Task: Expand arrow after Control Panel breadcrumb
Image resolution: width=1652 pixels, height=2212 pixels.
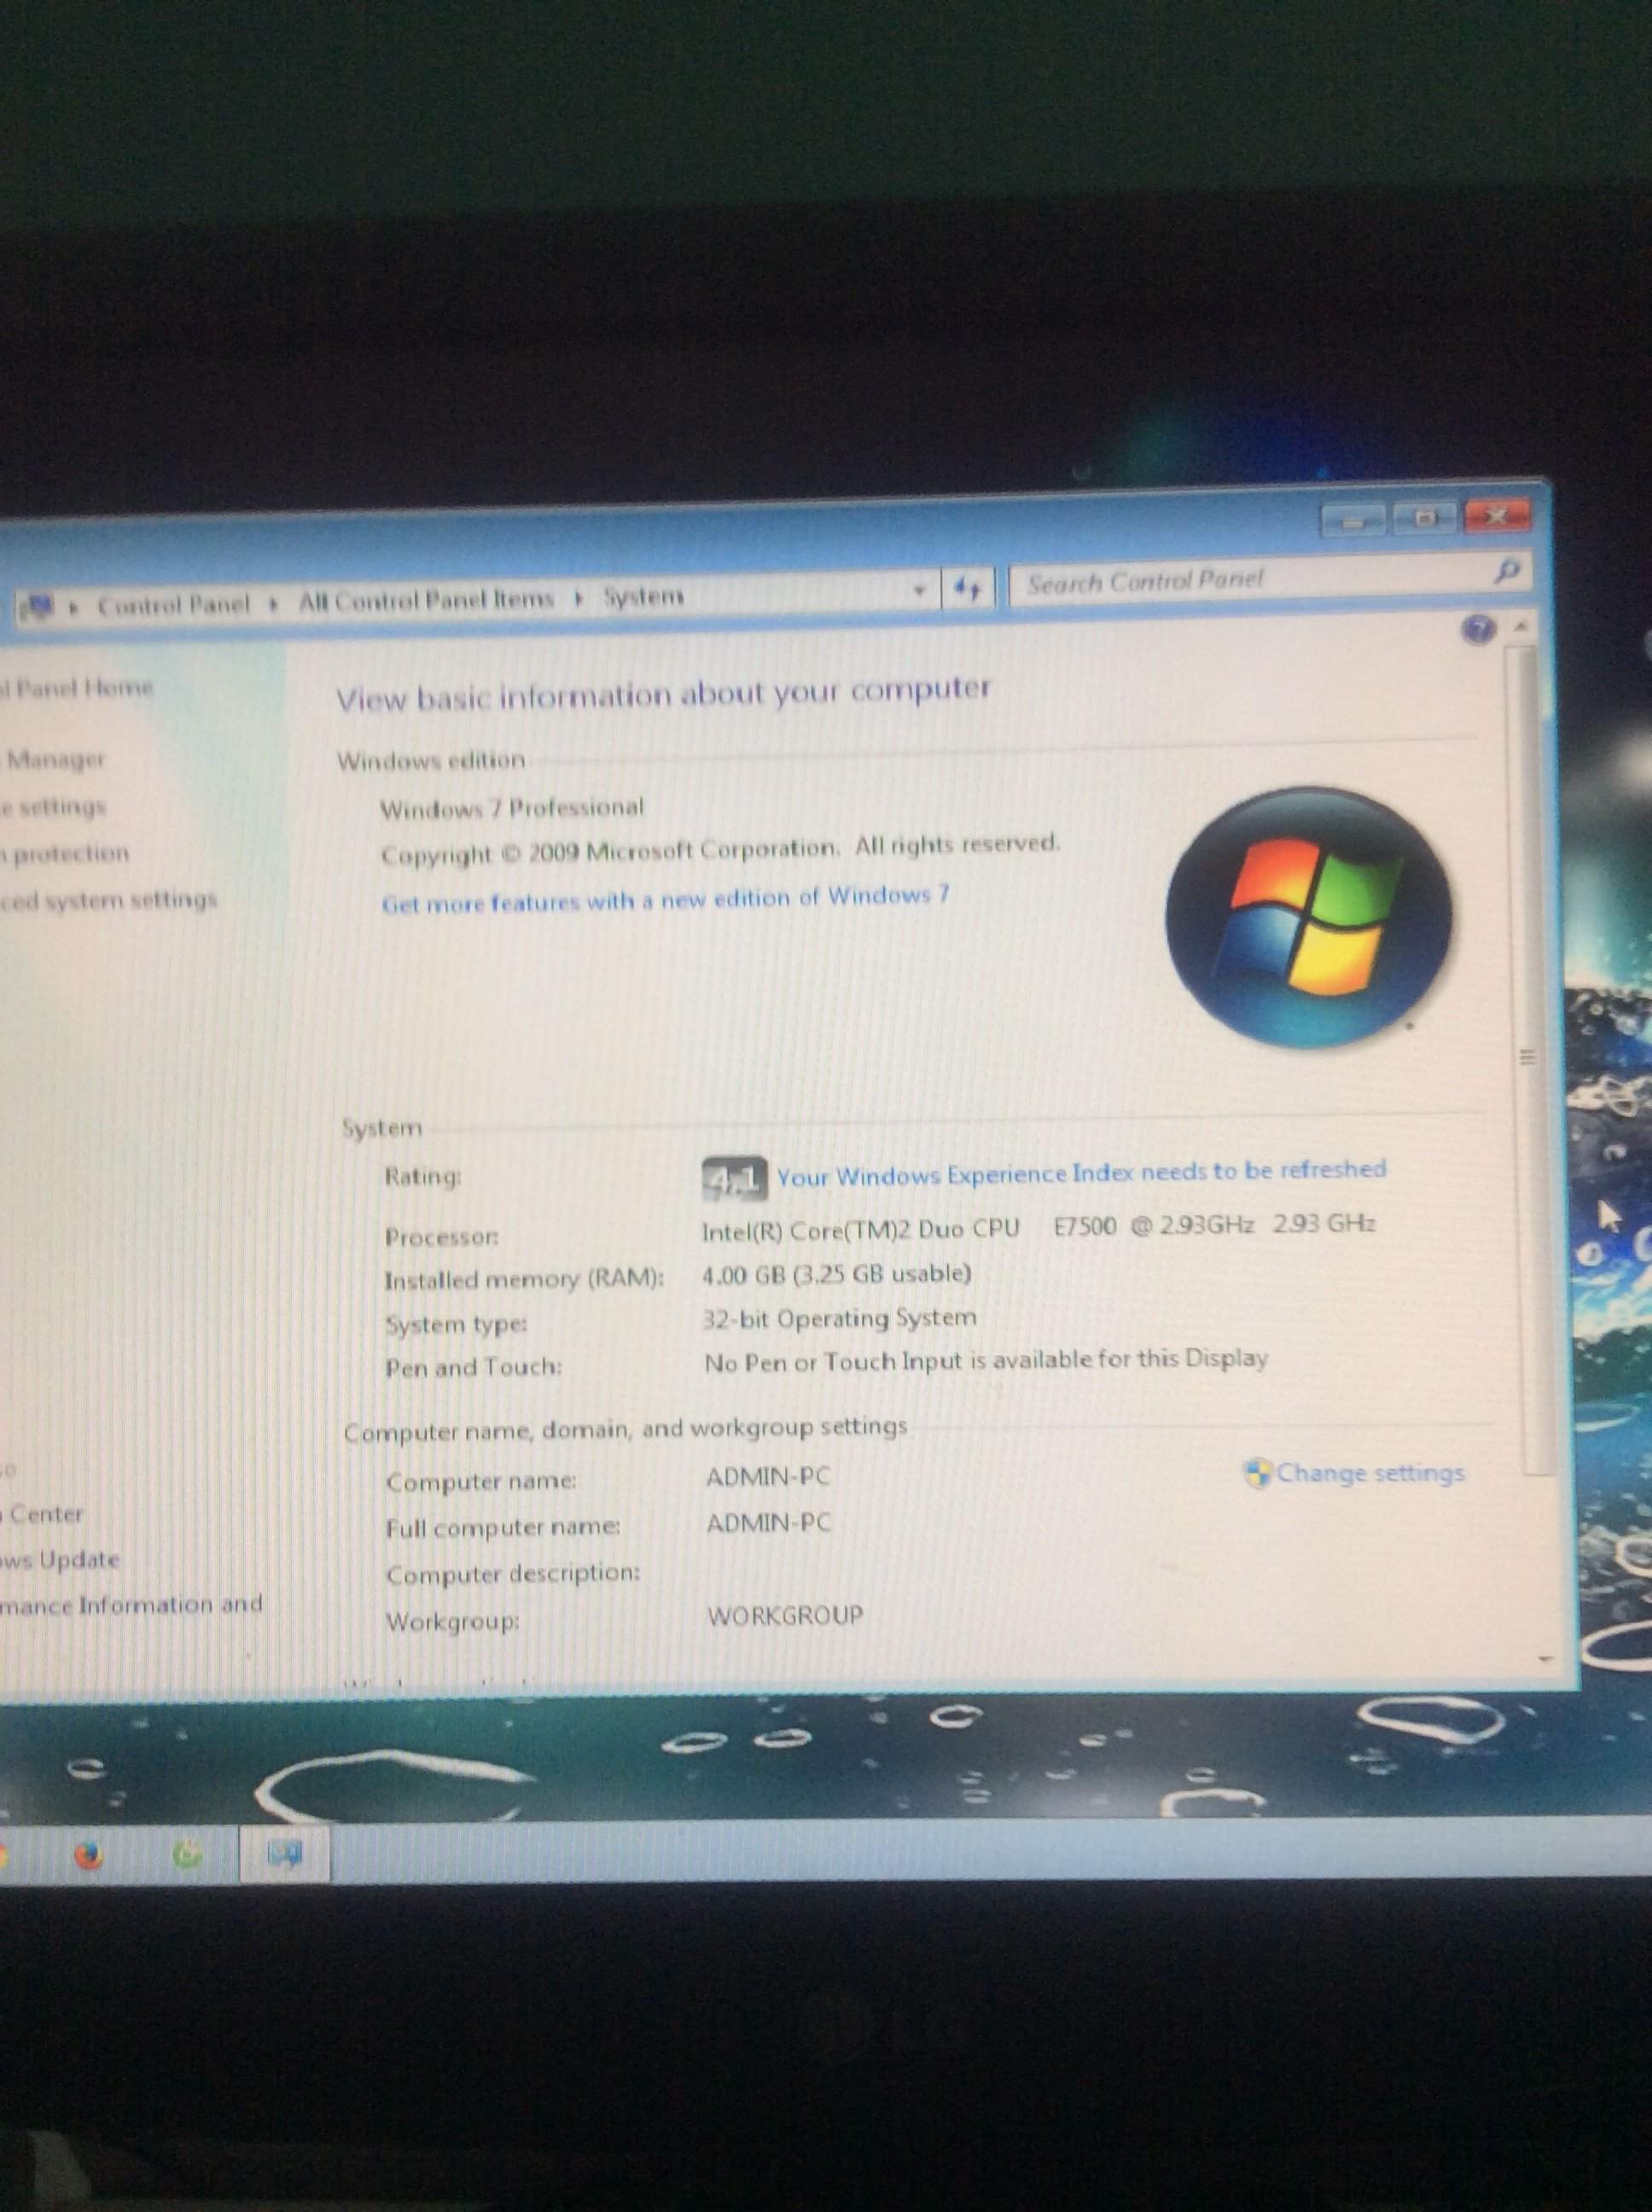Action: tap(274, 603)
